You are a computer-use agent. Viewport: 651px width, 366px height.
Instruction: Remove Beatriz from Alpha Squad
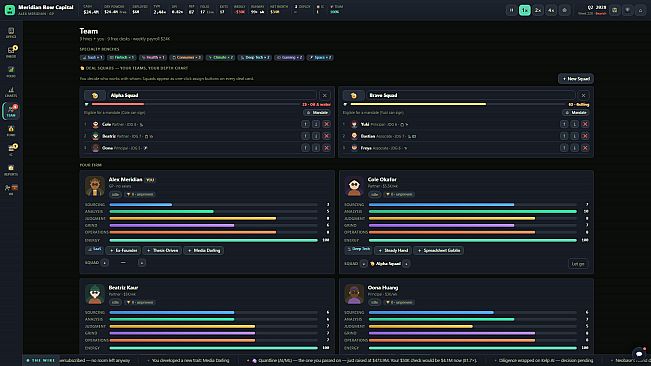coord(327,136)
